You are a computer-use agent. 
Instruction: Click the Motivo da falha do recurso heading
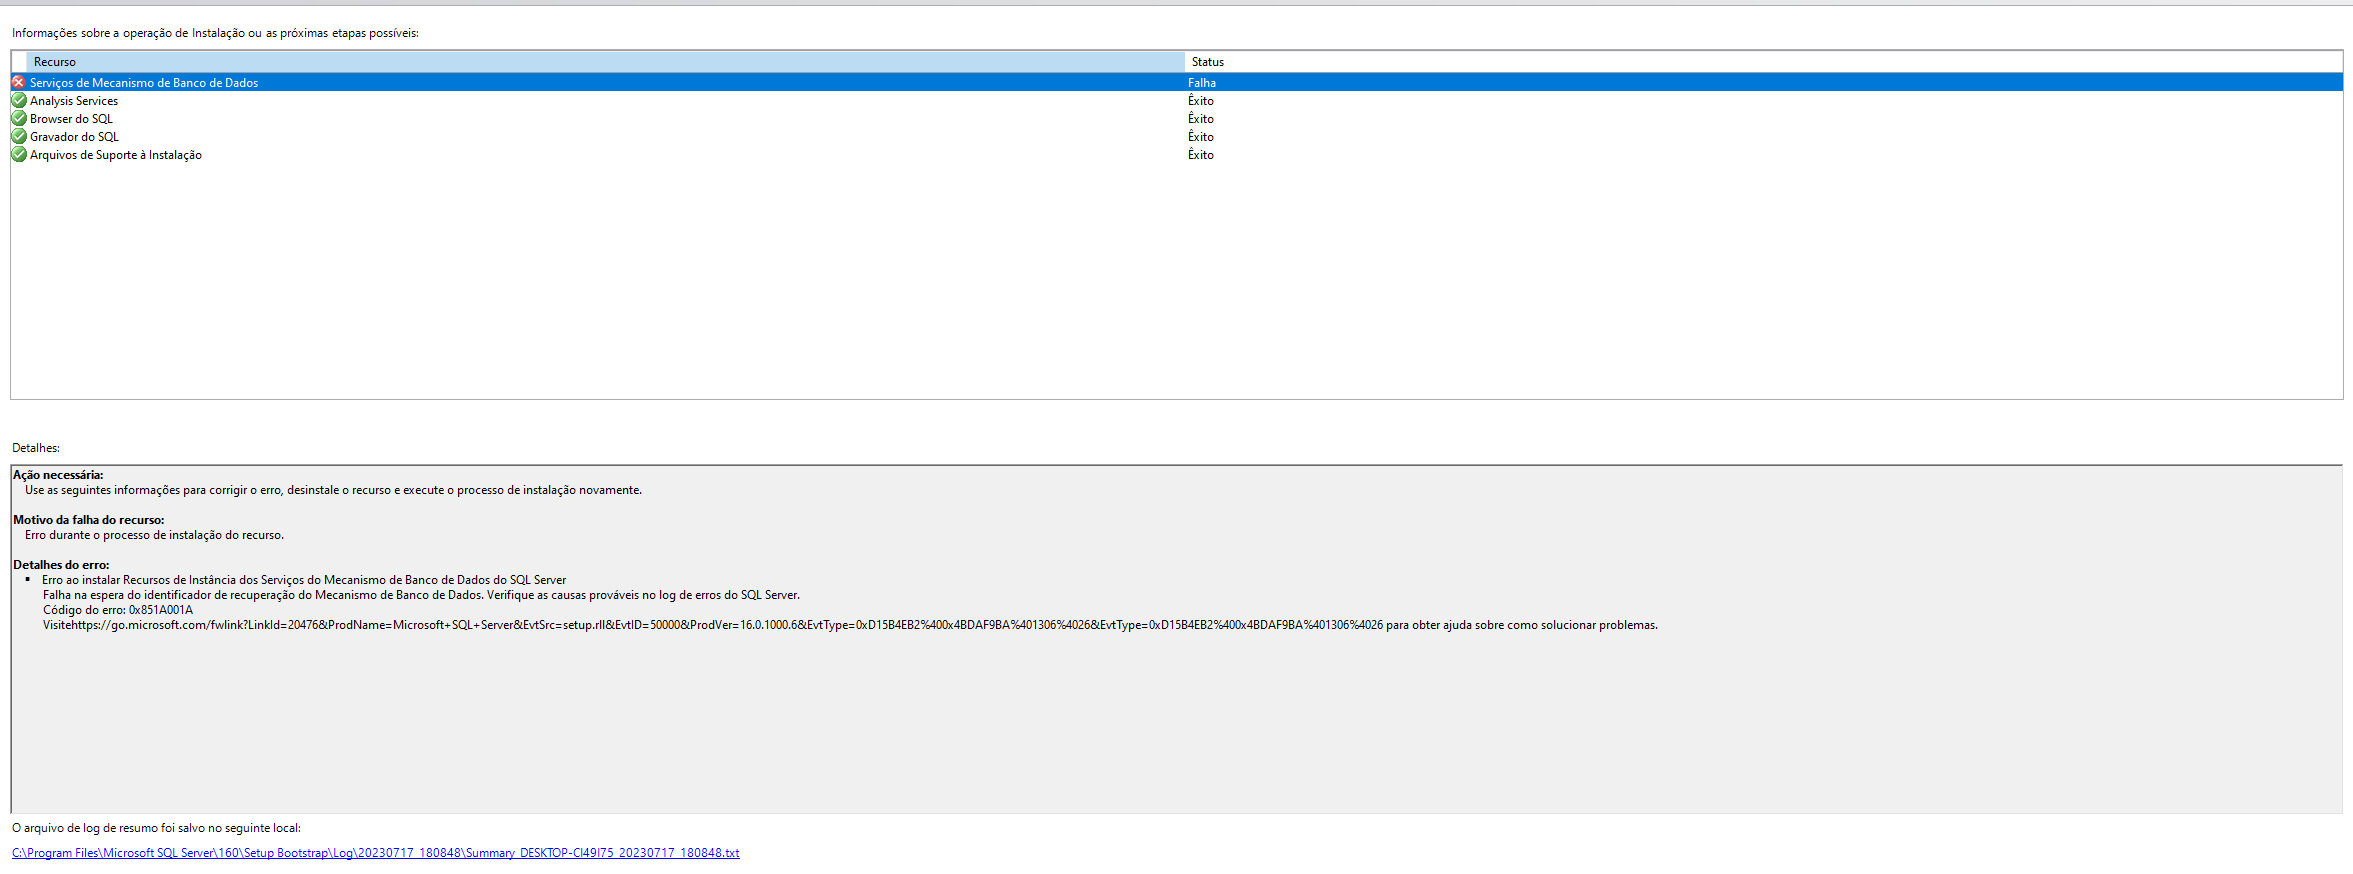pos(89,520)
